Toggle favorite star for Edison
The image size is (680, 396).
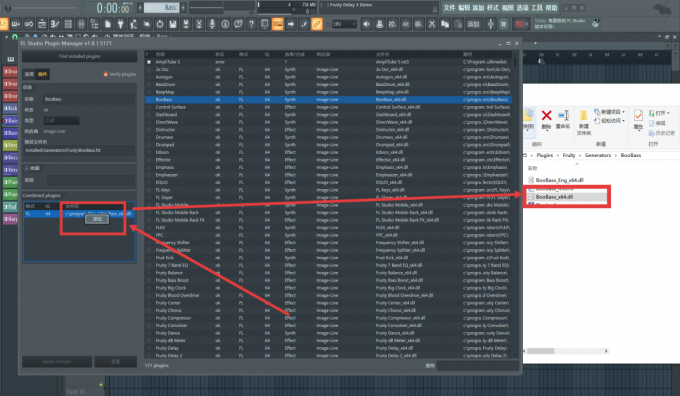(x=149, y=152)
